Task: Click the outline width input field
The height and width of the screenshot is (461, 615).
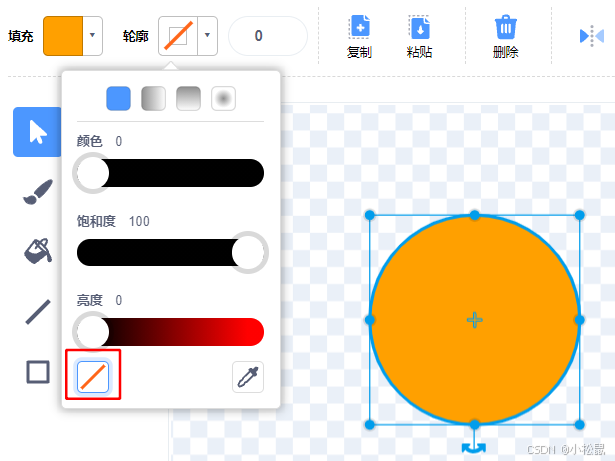Action: 268,36
